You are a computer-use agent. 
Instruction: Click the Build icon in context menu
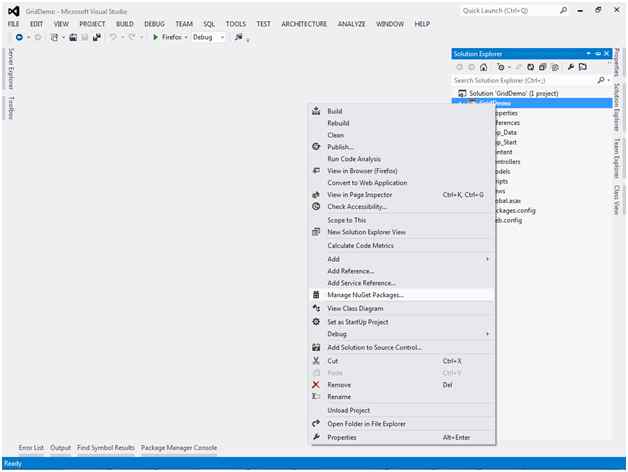(316, 111)
